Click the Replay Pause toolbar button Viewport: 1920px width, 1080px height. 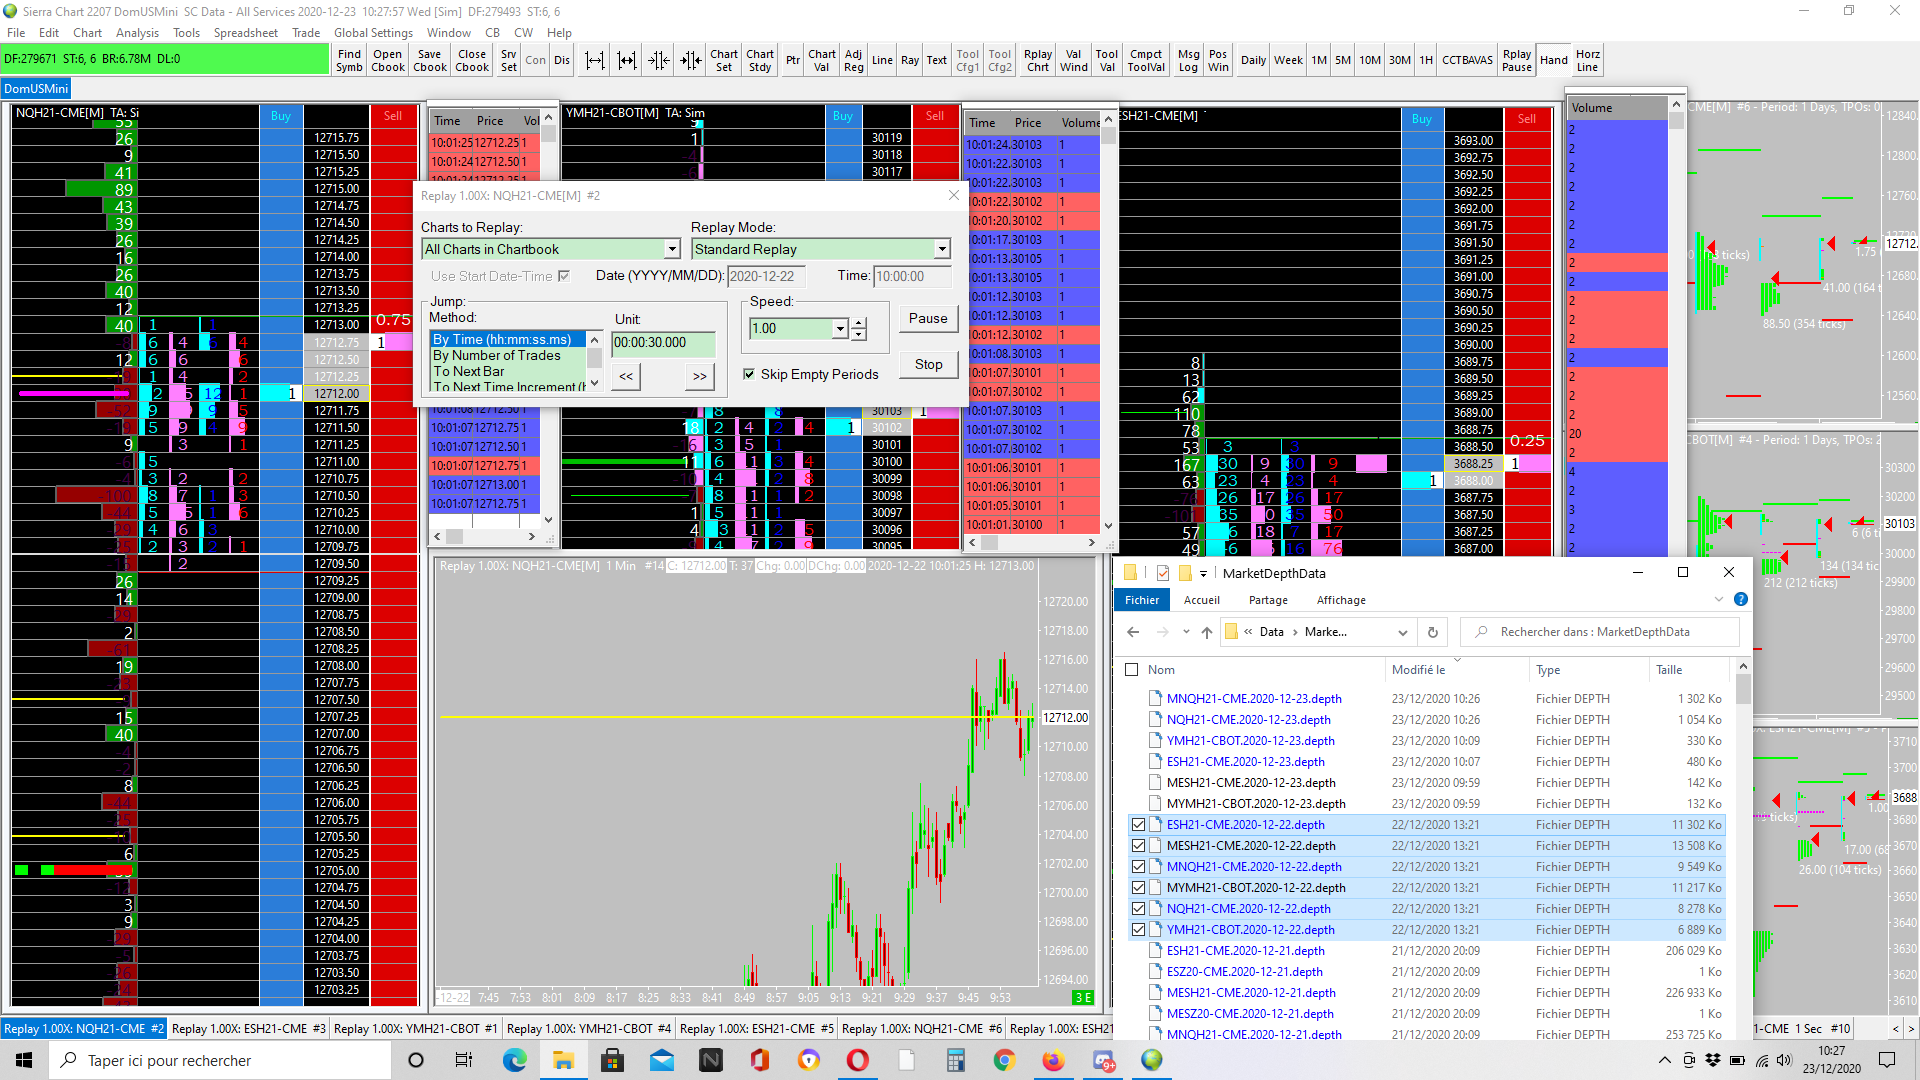pyautogui.click(x=1516, y=60)
